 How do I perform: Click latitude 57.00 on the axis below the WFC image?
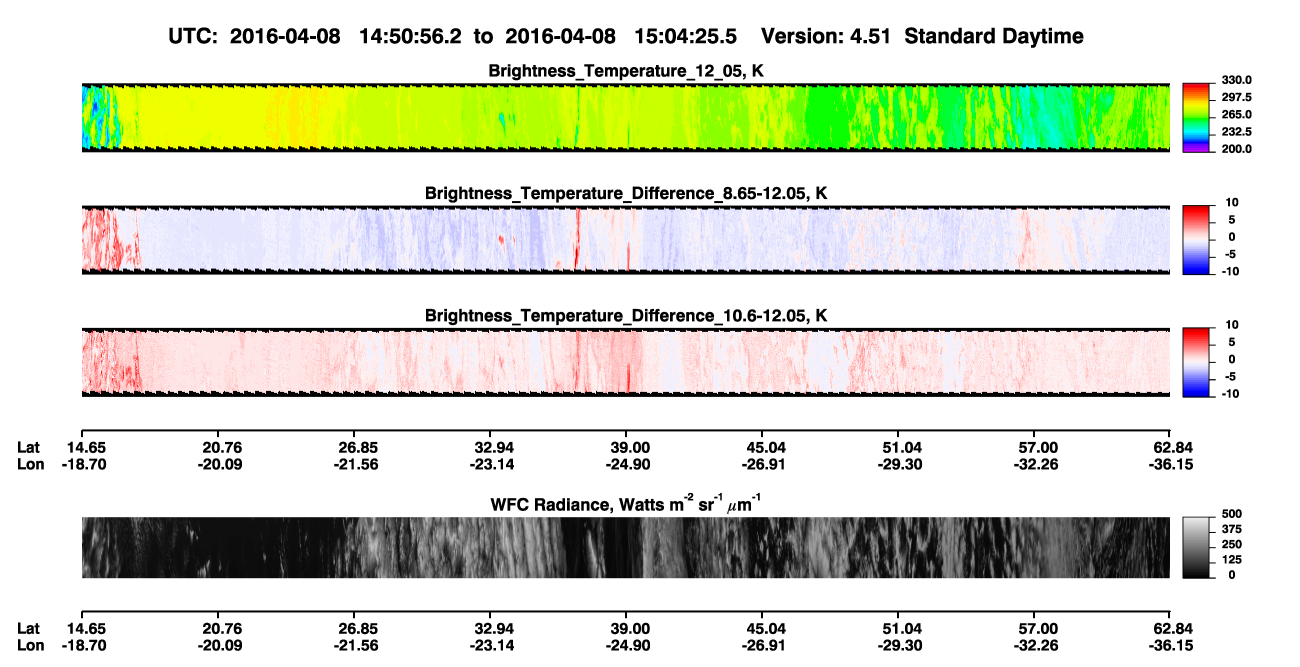coord(1037,629)
